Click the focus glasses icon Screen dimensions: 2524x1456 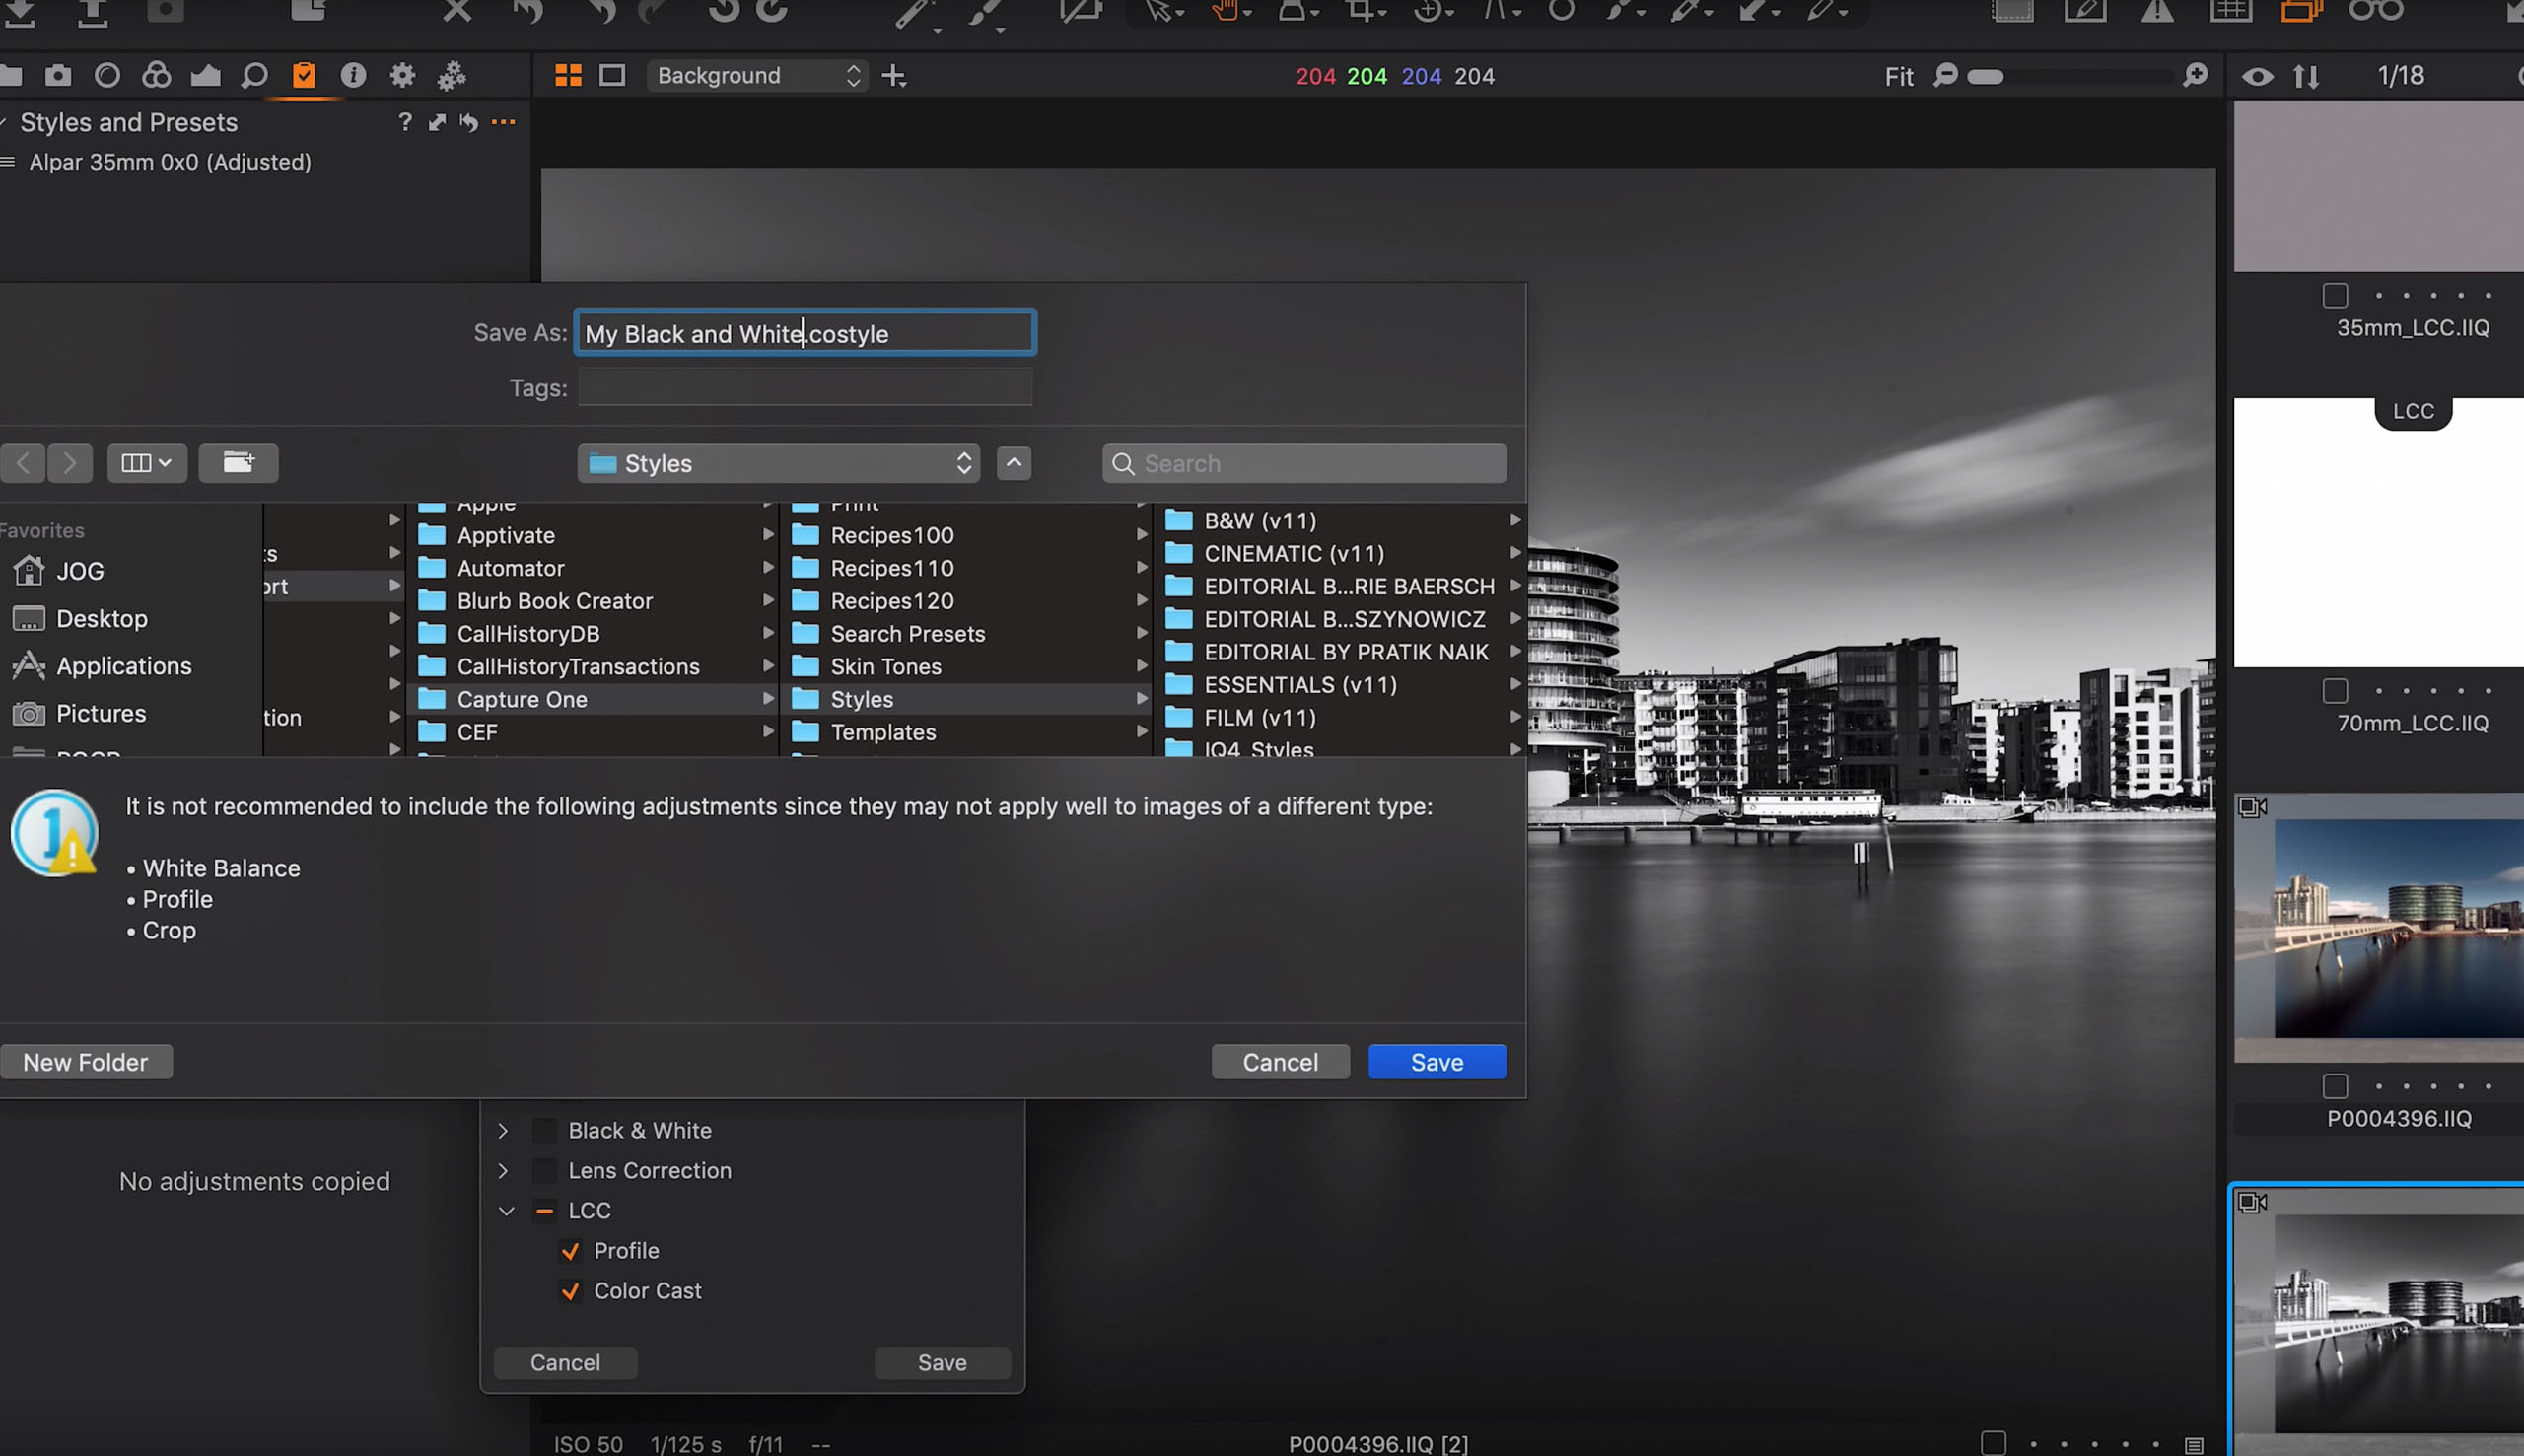pyautogui.click(x=2375, y=13)
